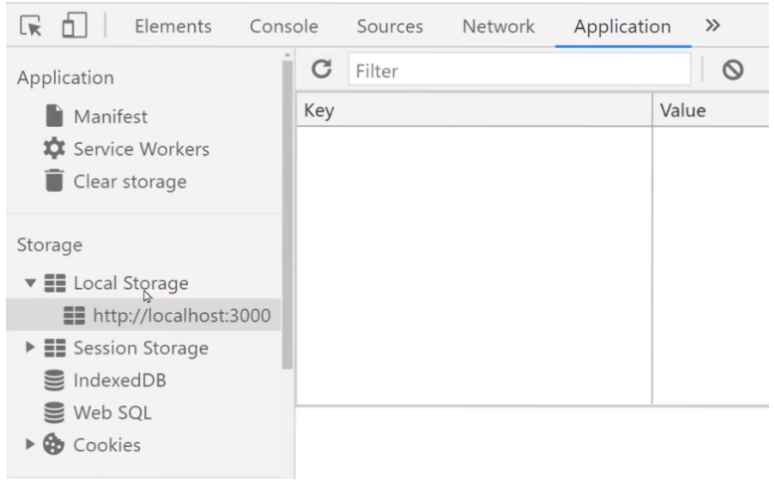Screen dimensions: 774x486
Task: Toggle the device toolbar icon
Action: point(75,25)
